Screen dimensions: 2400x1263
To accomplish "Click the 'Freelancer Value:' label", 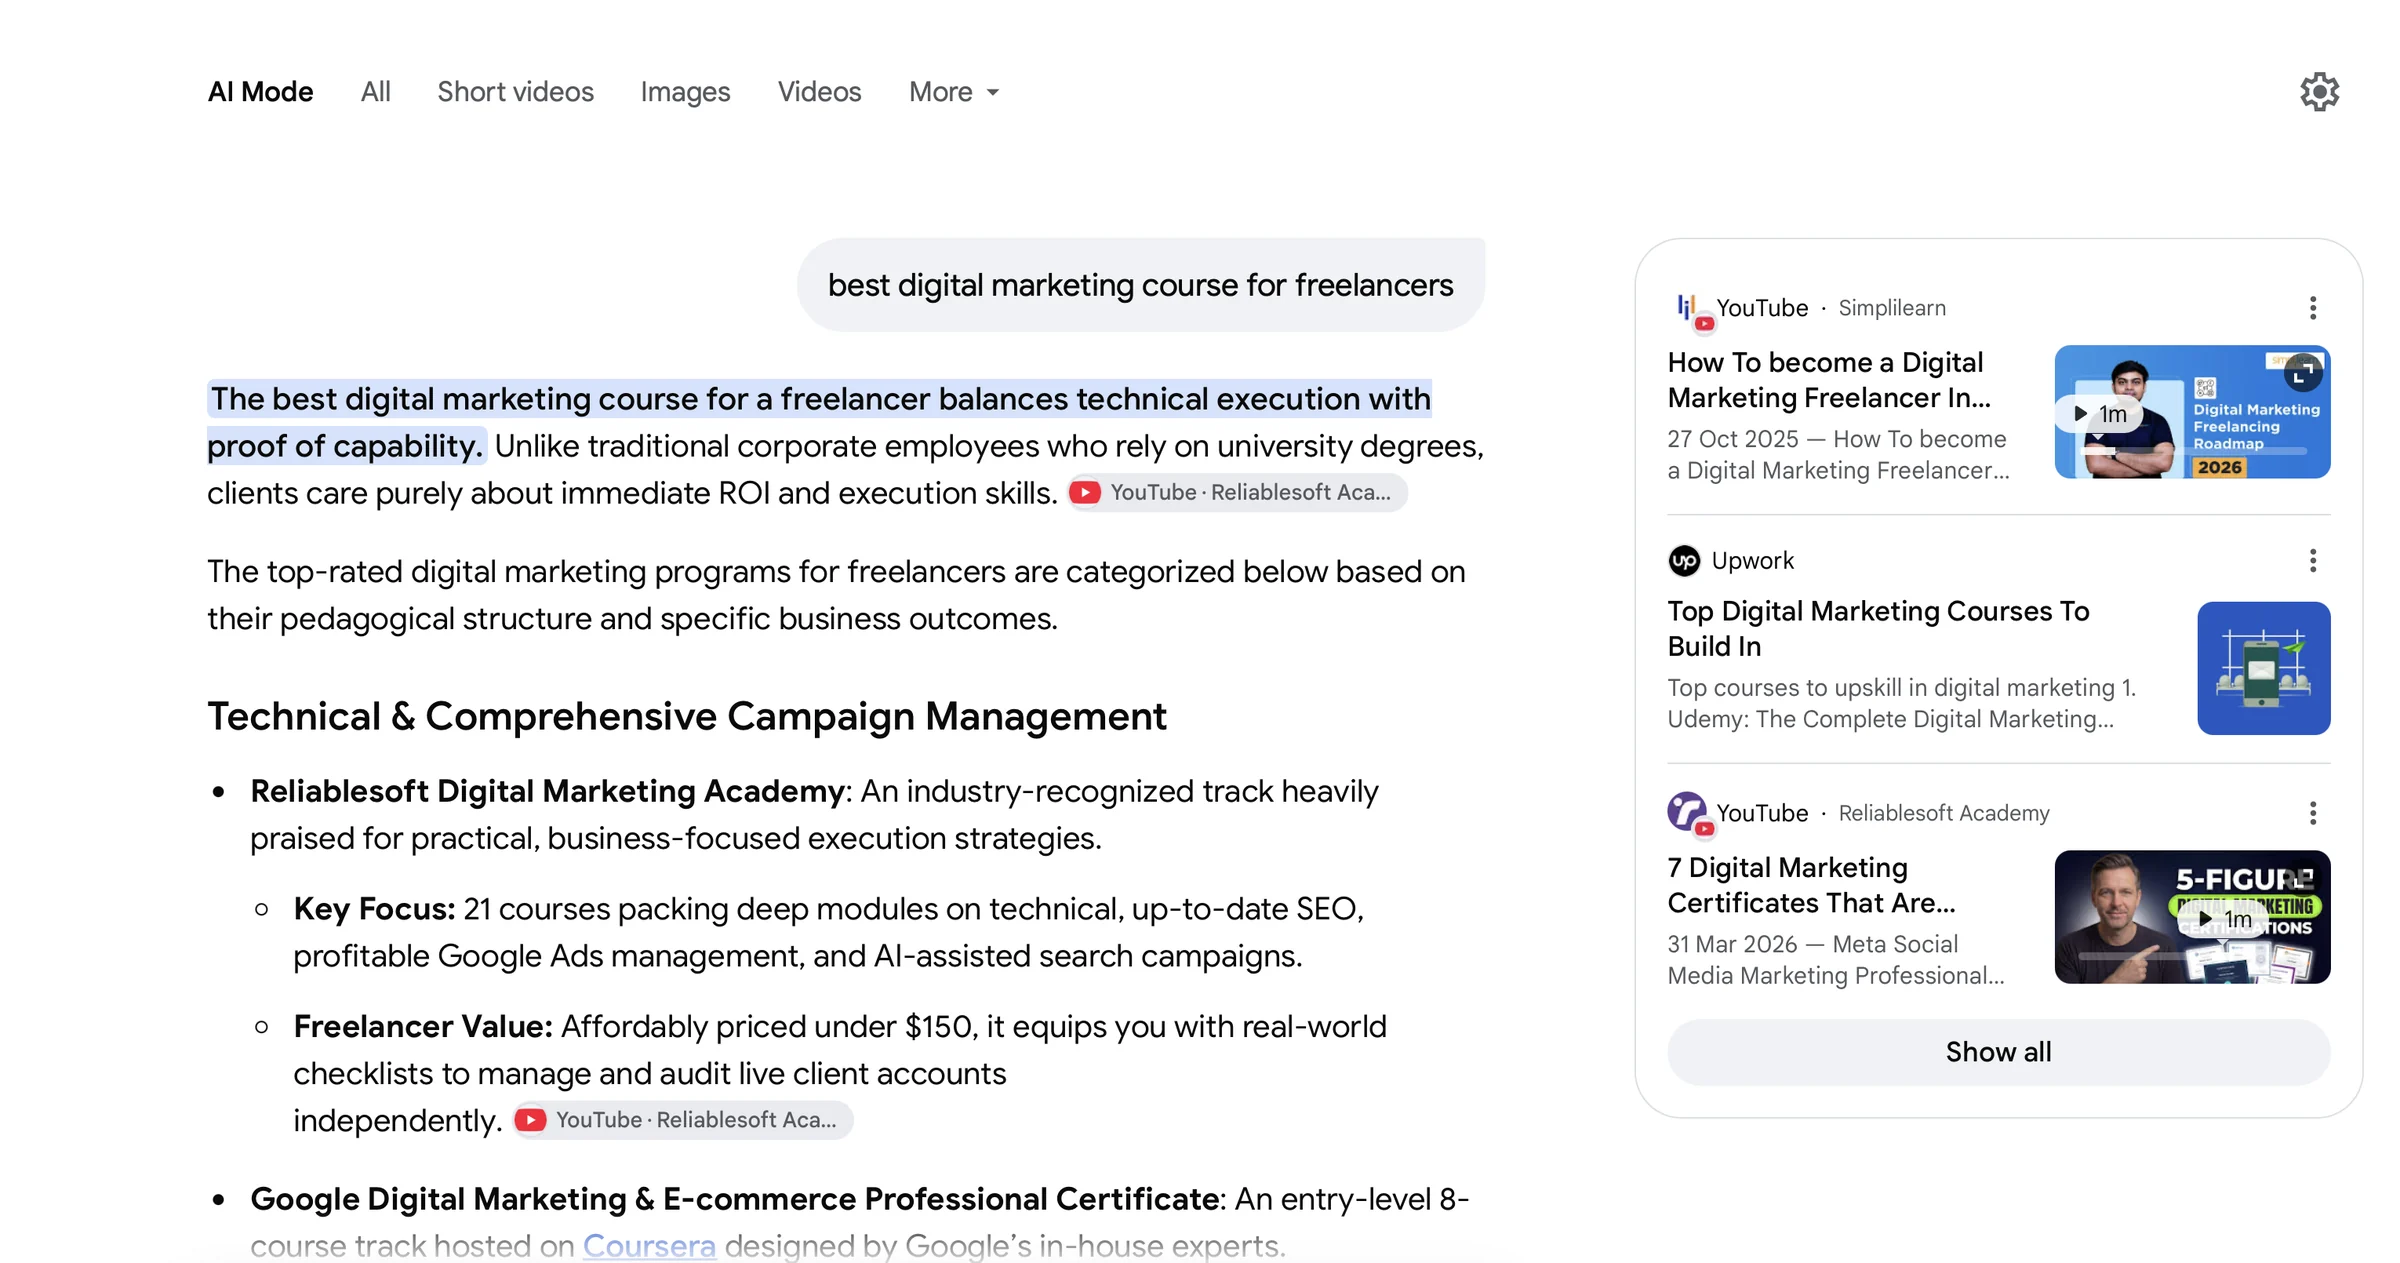I will (x=423, y=1027).
